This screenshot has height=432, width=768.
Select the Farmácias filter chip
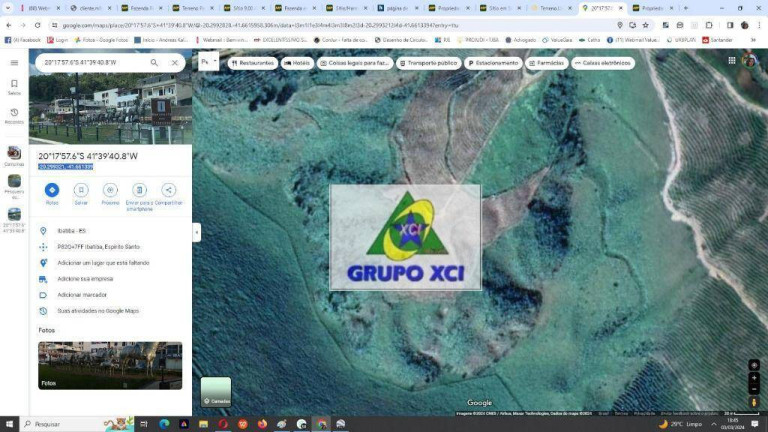(x=547, y=63)
